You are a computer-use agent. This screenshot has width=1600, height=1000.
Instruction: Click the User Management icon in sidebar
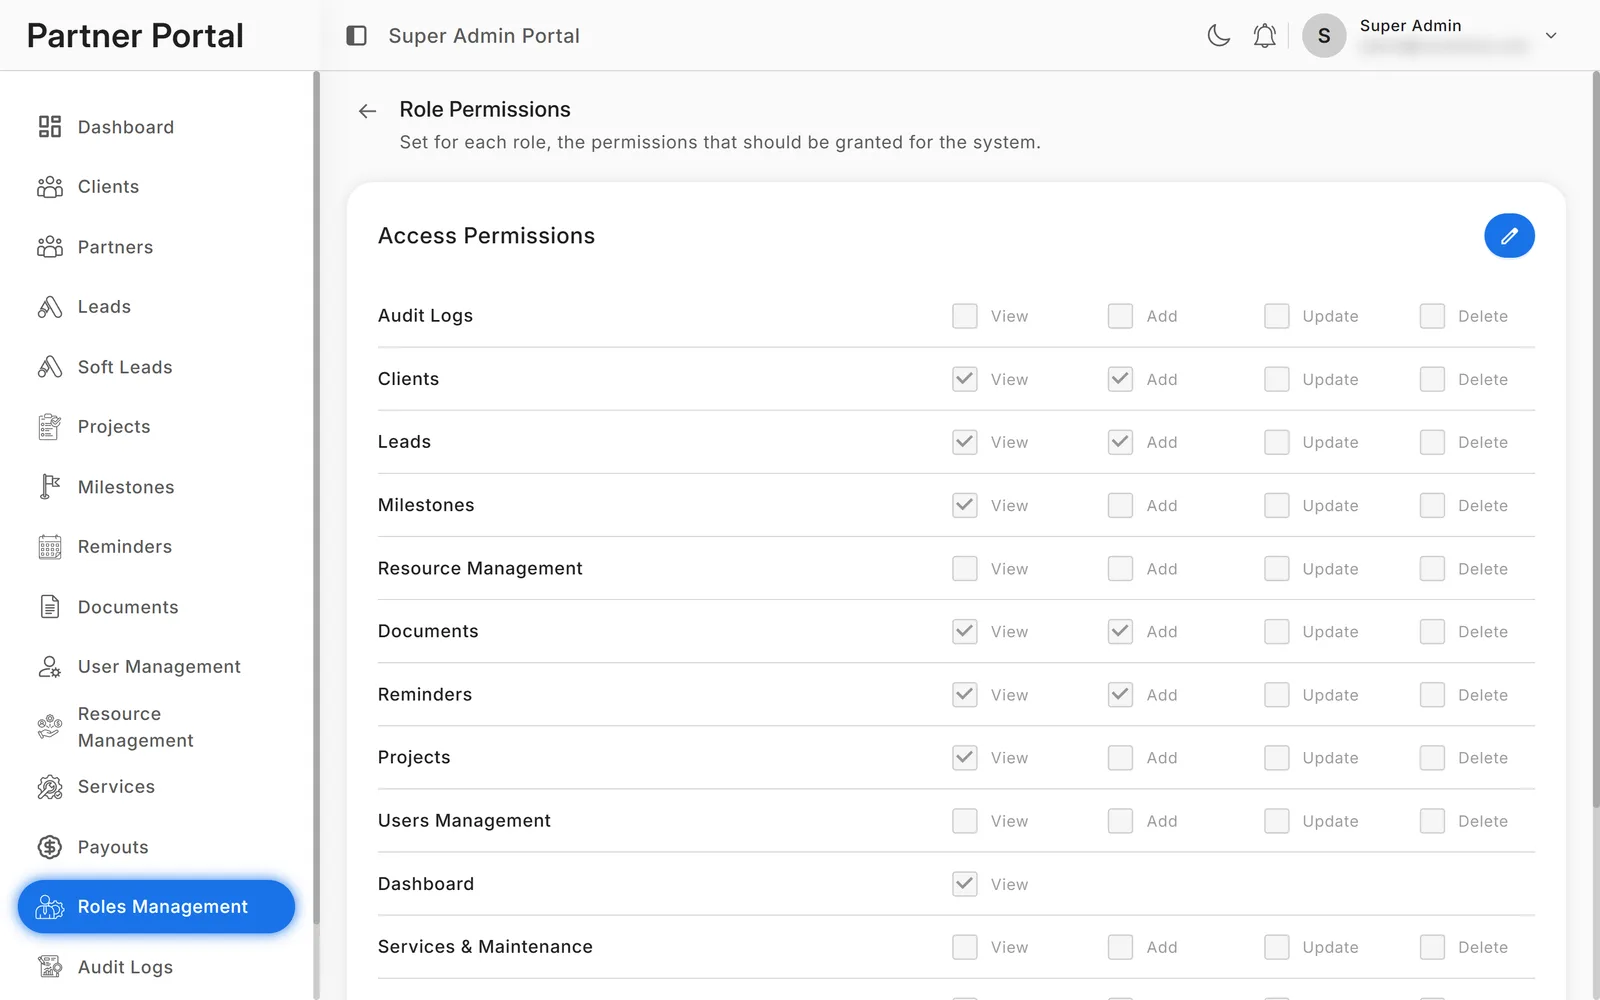click(x=50, y=667)
